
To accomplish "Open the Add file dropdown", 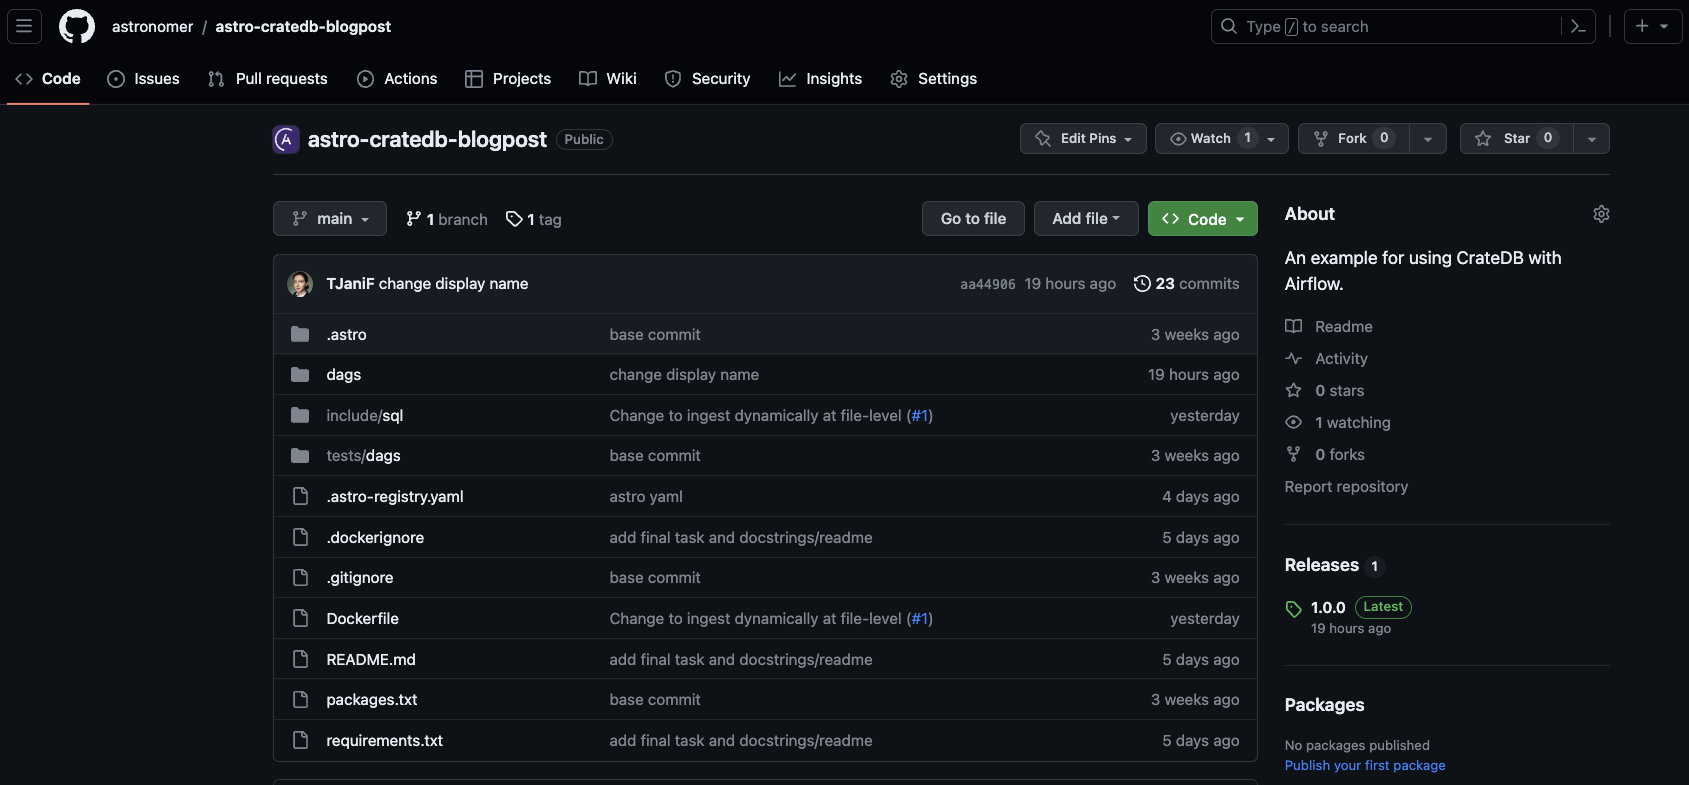I will click(1086, 218).
